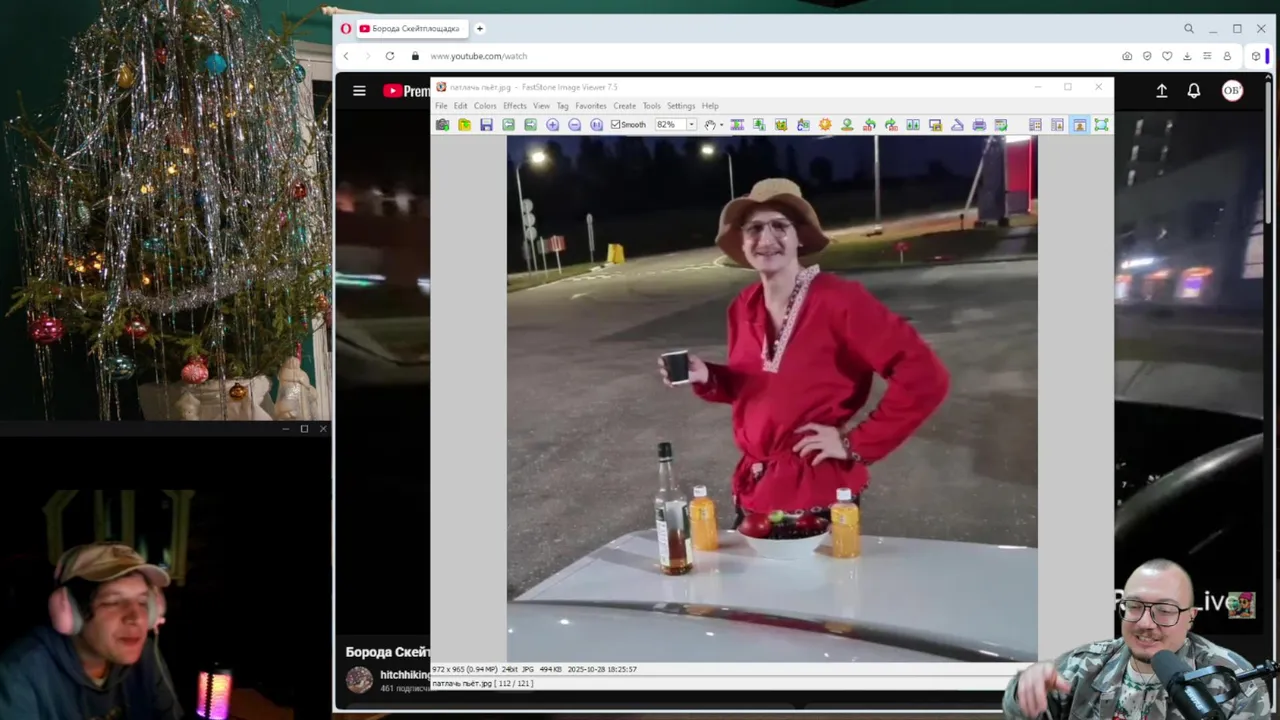Open the Tools menu in FastStone
This screenshot has width=1280, height=720.
(652, 106)
